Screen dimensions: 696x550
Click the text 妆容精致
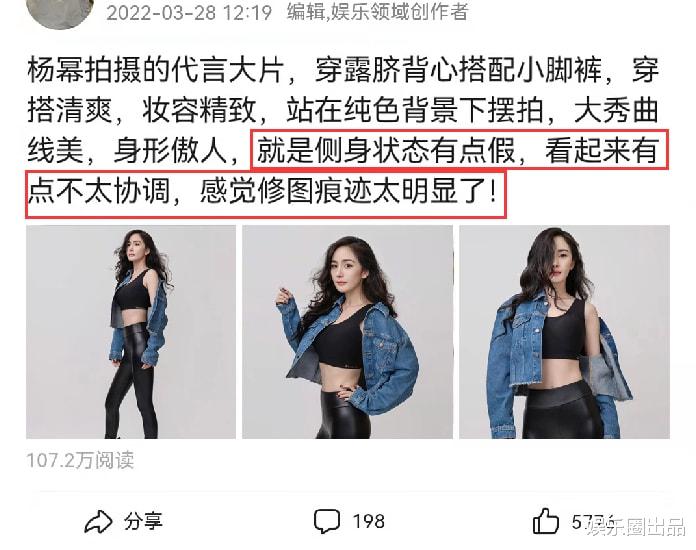coord(199,110)
